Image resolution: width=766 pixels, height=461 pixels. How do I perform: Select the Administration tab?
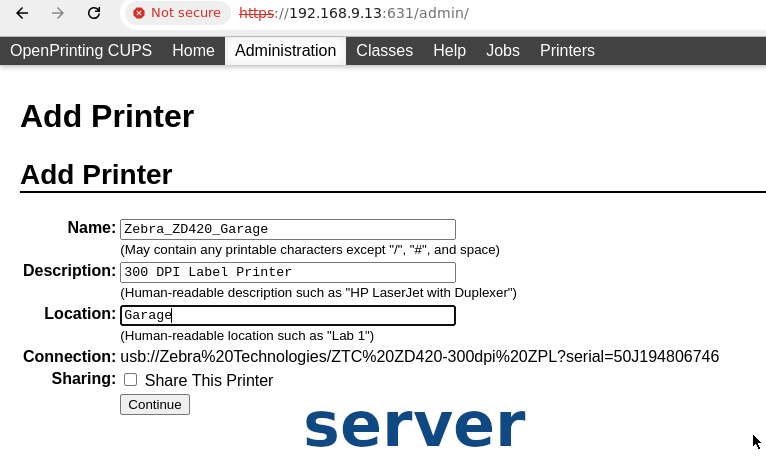tap(285, 51)
